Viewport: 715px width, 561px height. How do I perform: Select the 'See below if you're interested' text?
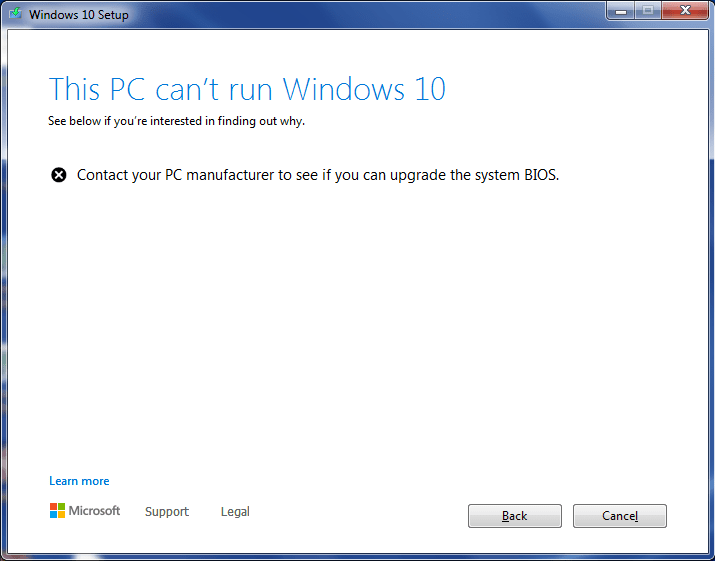(176, 121)
